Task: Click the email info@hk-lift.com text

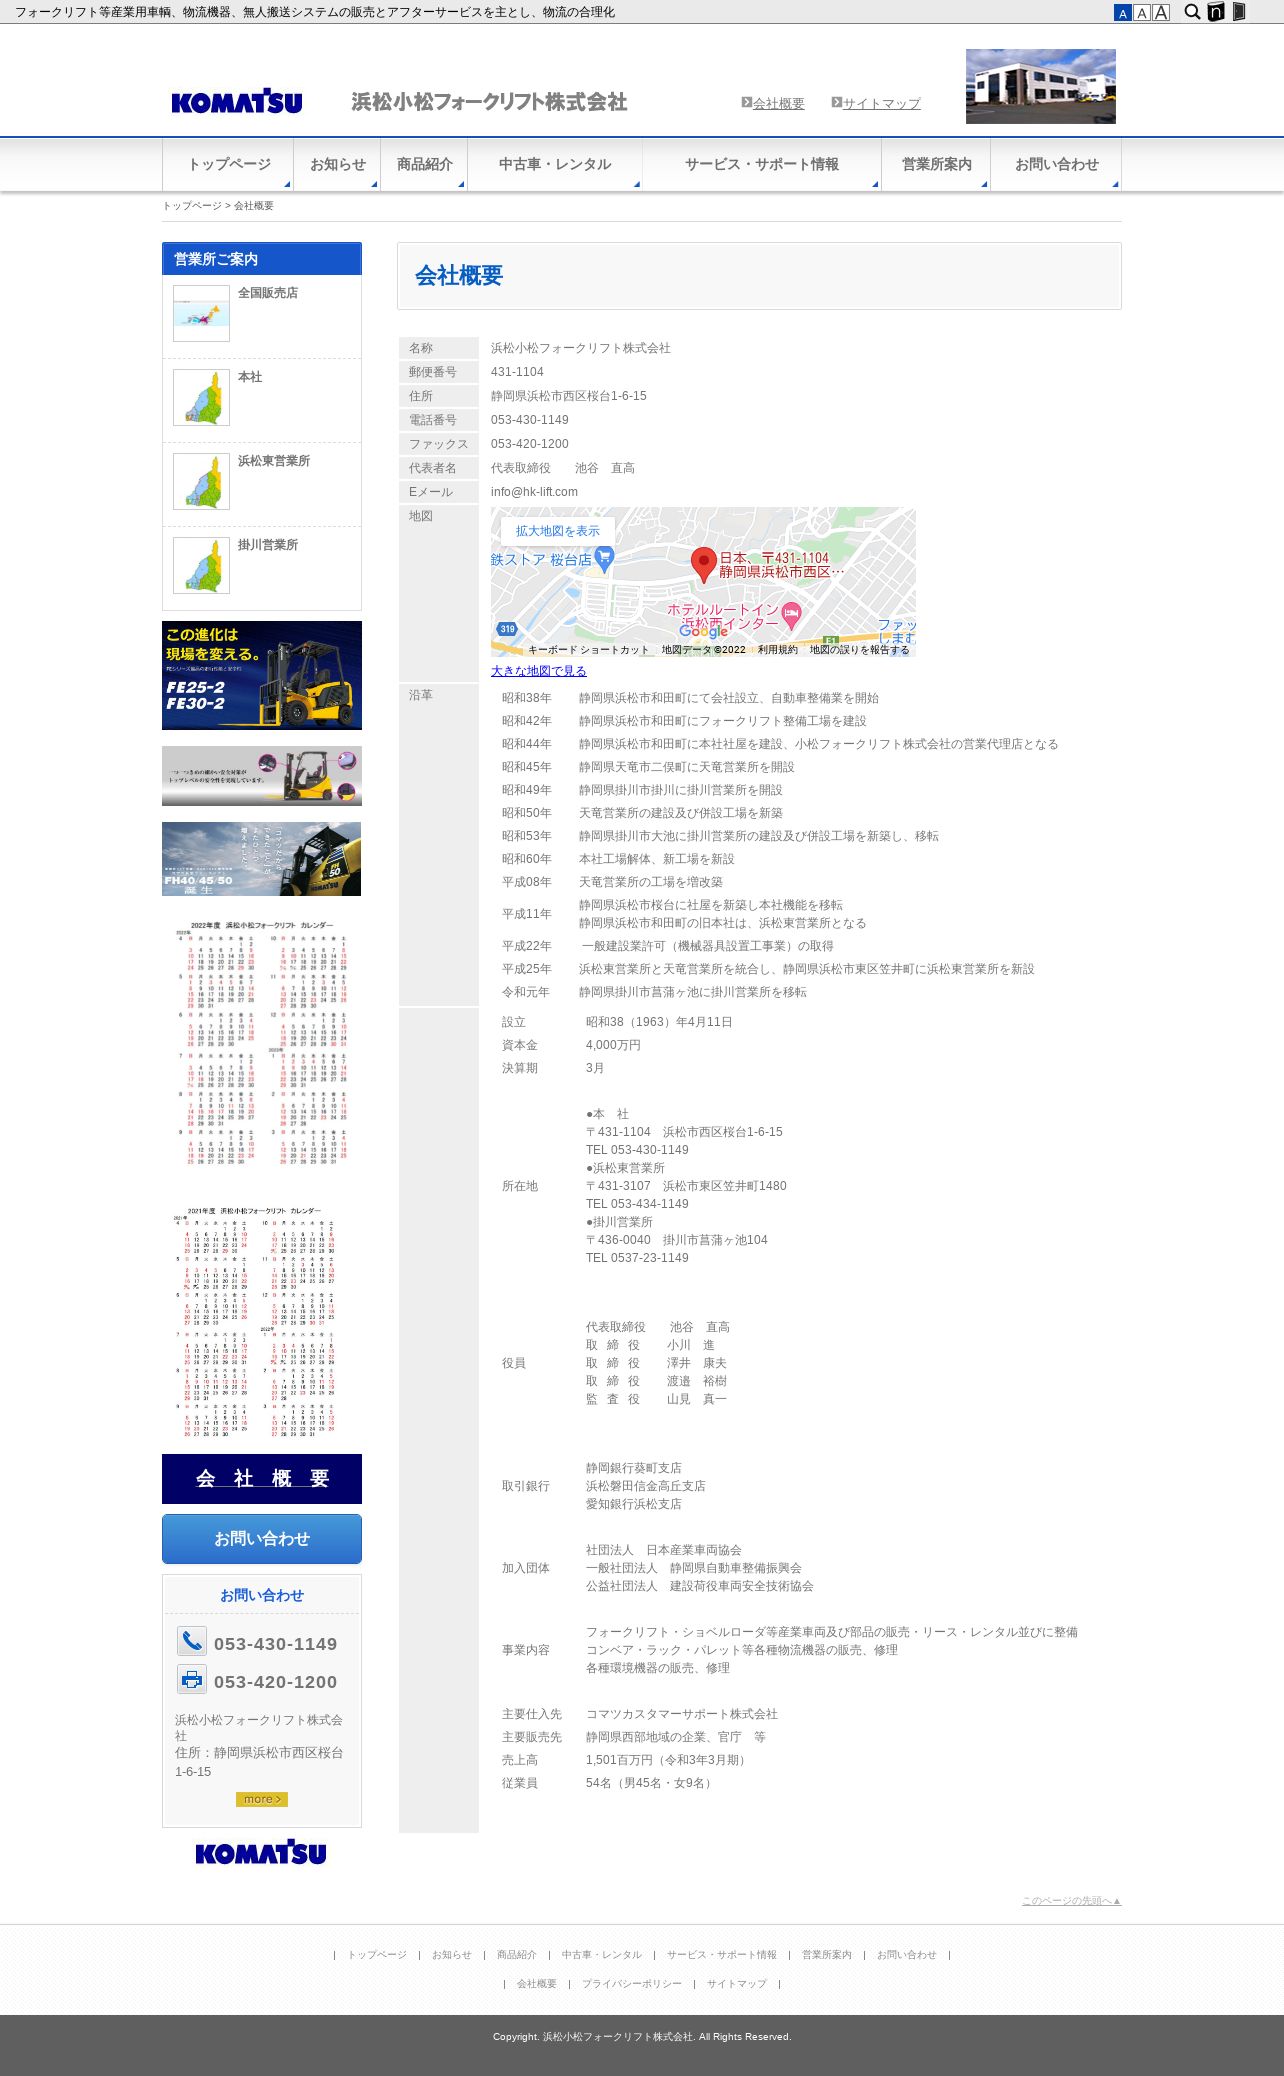Action: (x=534, y=492)
